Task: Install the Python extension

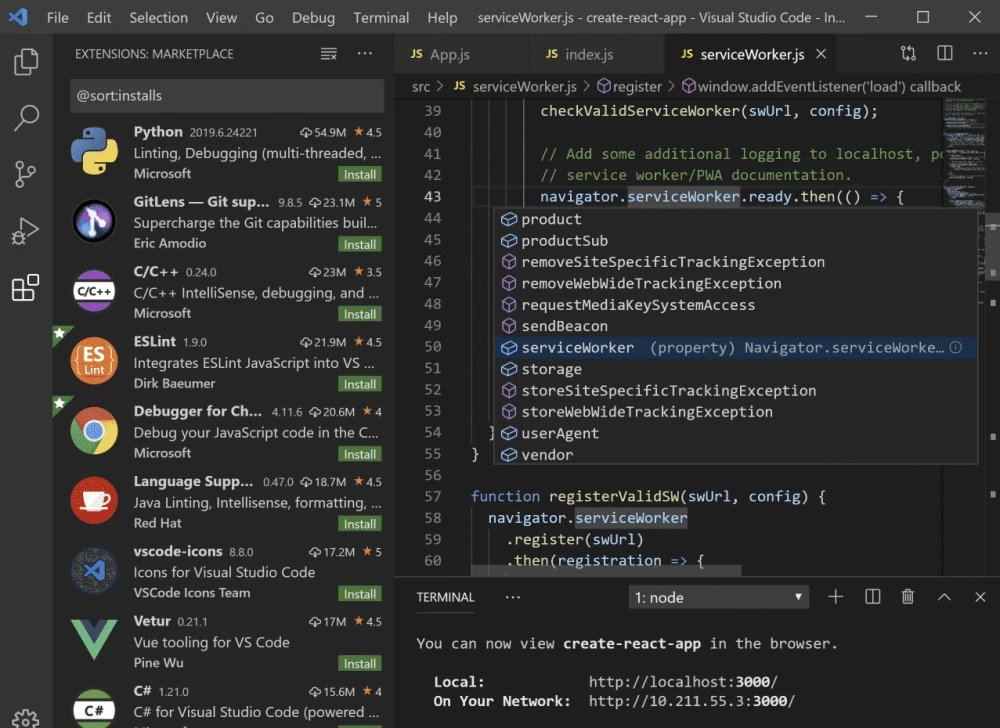Action: 360,174
